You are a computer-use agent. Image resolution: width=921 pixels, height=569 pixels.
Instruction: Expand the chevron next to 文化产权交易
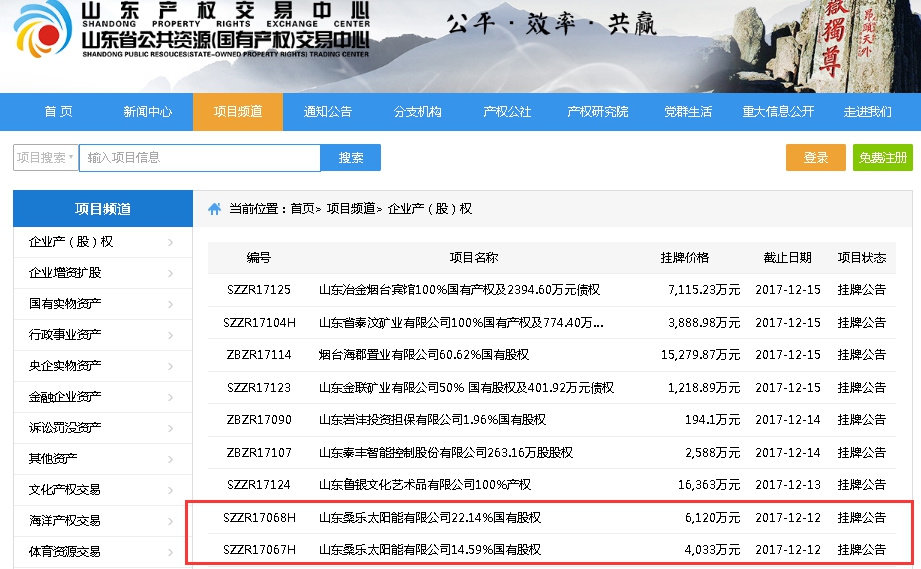click(170, 490)
